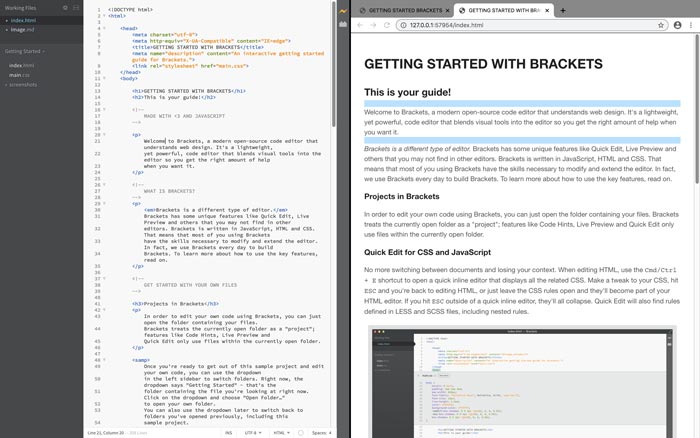Click the linting status circle in status bar

[300, 433]
